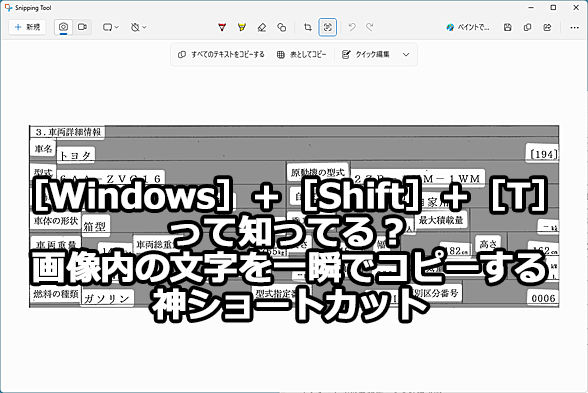Click 表としてコピー button
Screen dimensions: 588x393
(x=302, y=54)
